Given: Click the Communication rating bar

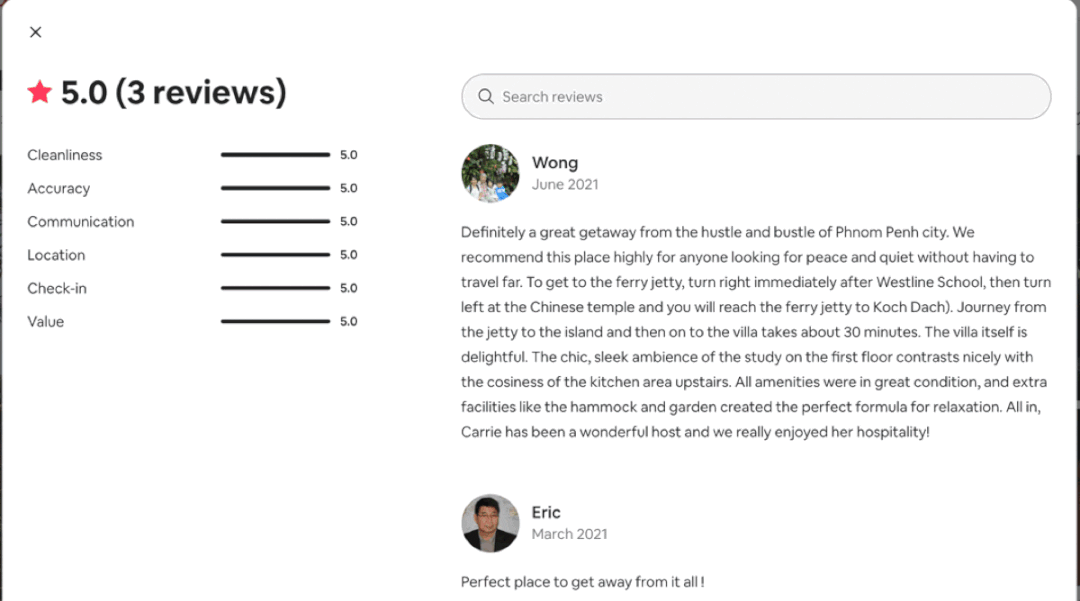Looking at the screenshot, I should [x=276, y=221].
